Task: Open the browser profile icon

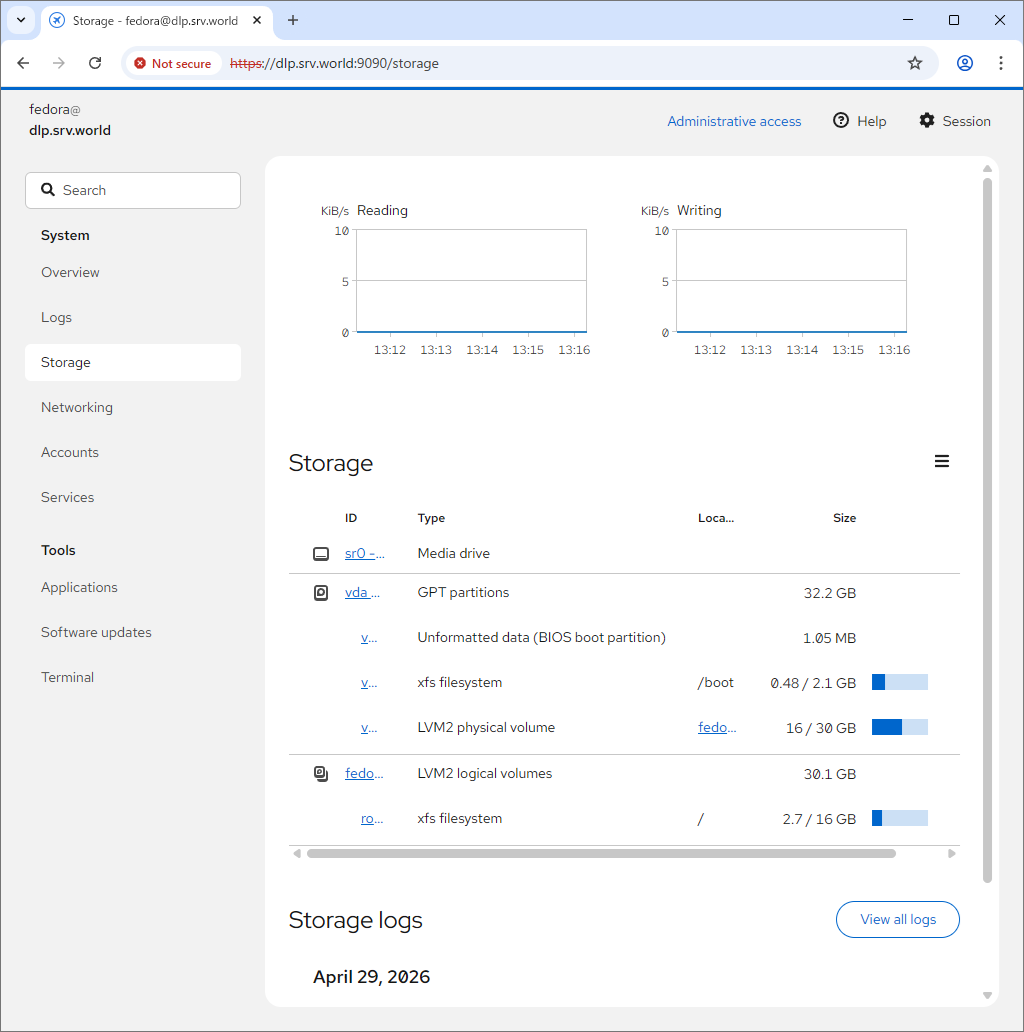Action: tap(965, 63)
